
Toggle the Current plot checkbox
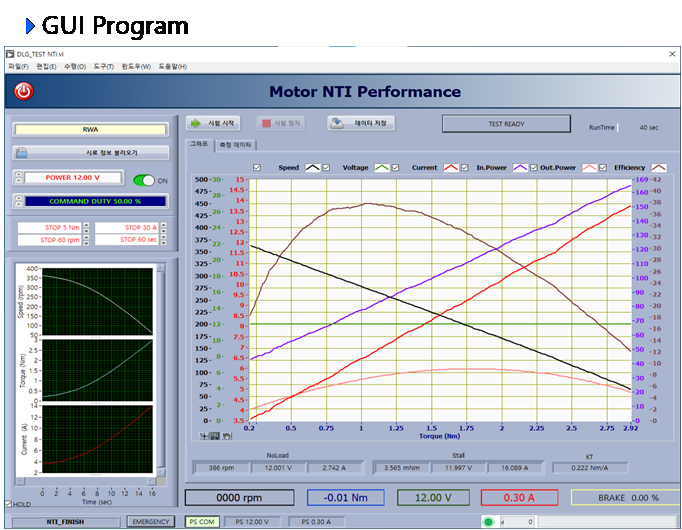395,168
